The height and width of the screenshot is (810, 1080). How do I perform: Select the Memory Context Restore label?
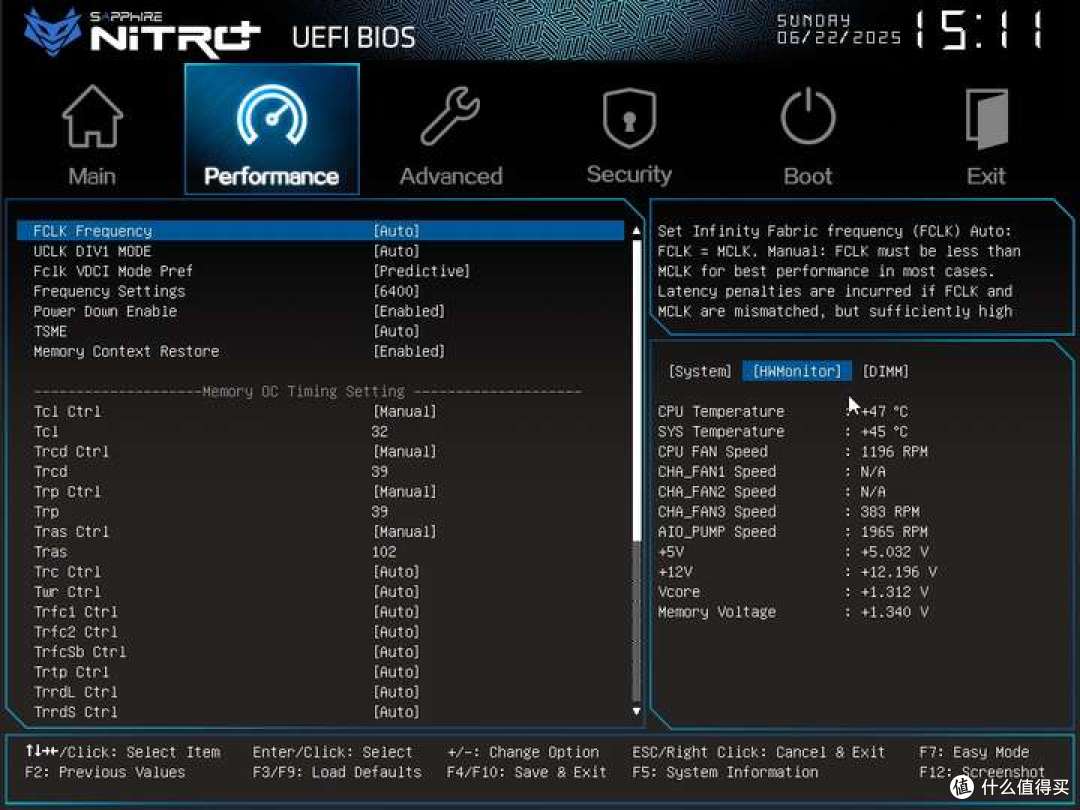click(126, 351)
